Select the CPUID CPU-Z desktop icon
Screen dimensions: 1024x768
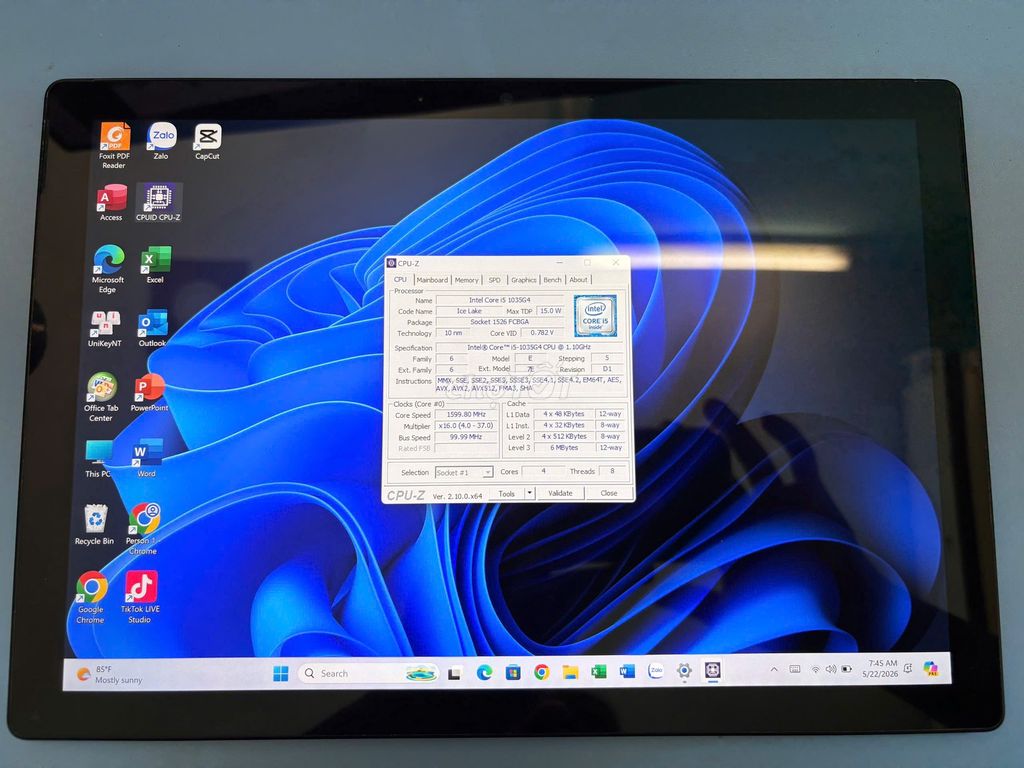158,202
